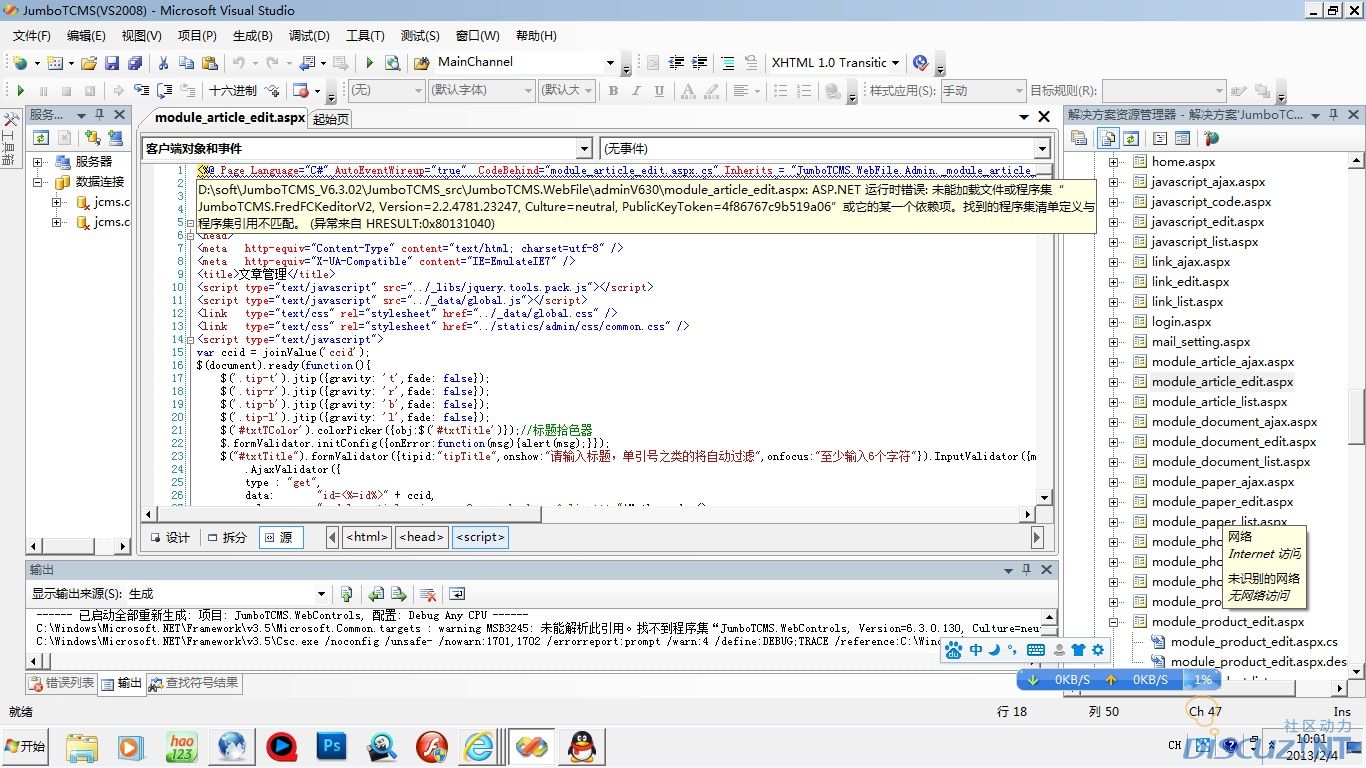Save the current file with the Save icon

click(x=111, y=63)
